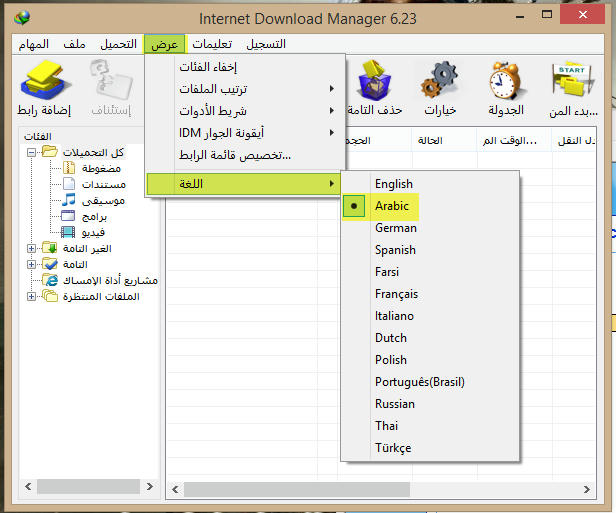
Task: Click the Size column header (الحجم)
Action: [378, 140]
